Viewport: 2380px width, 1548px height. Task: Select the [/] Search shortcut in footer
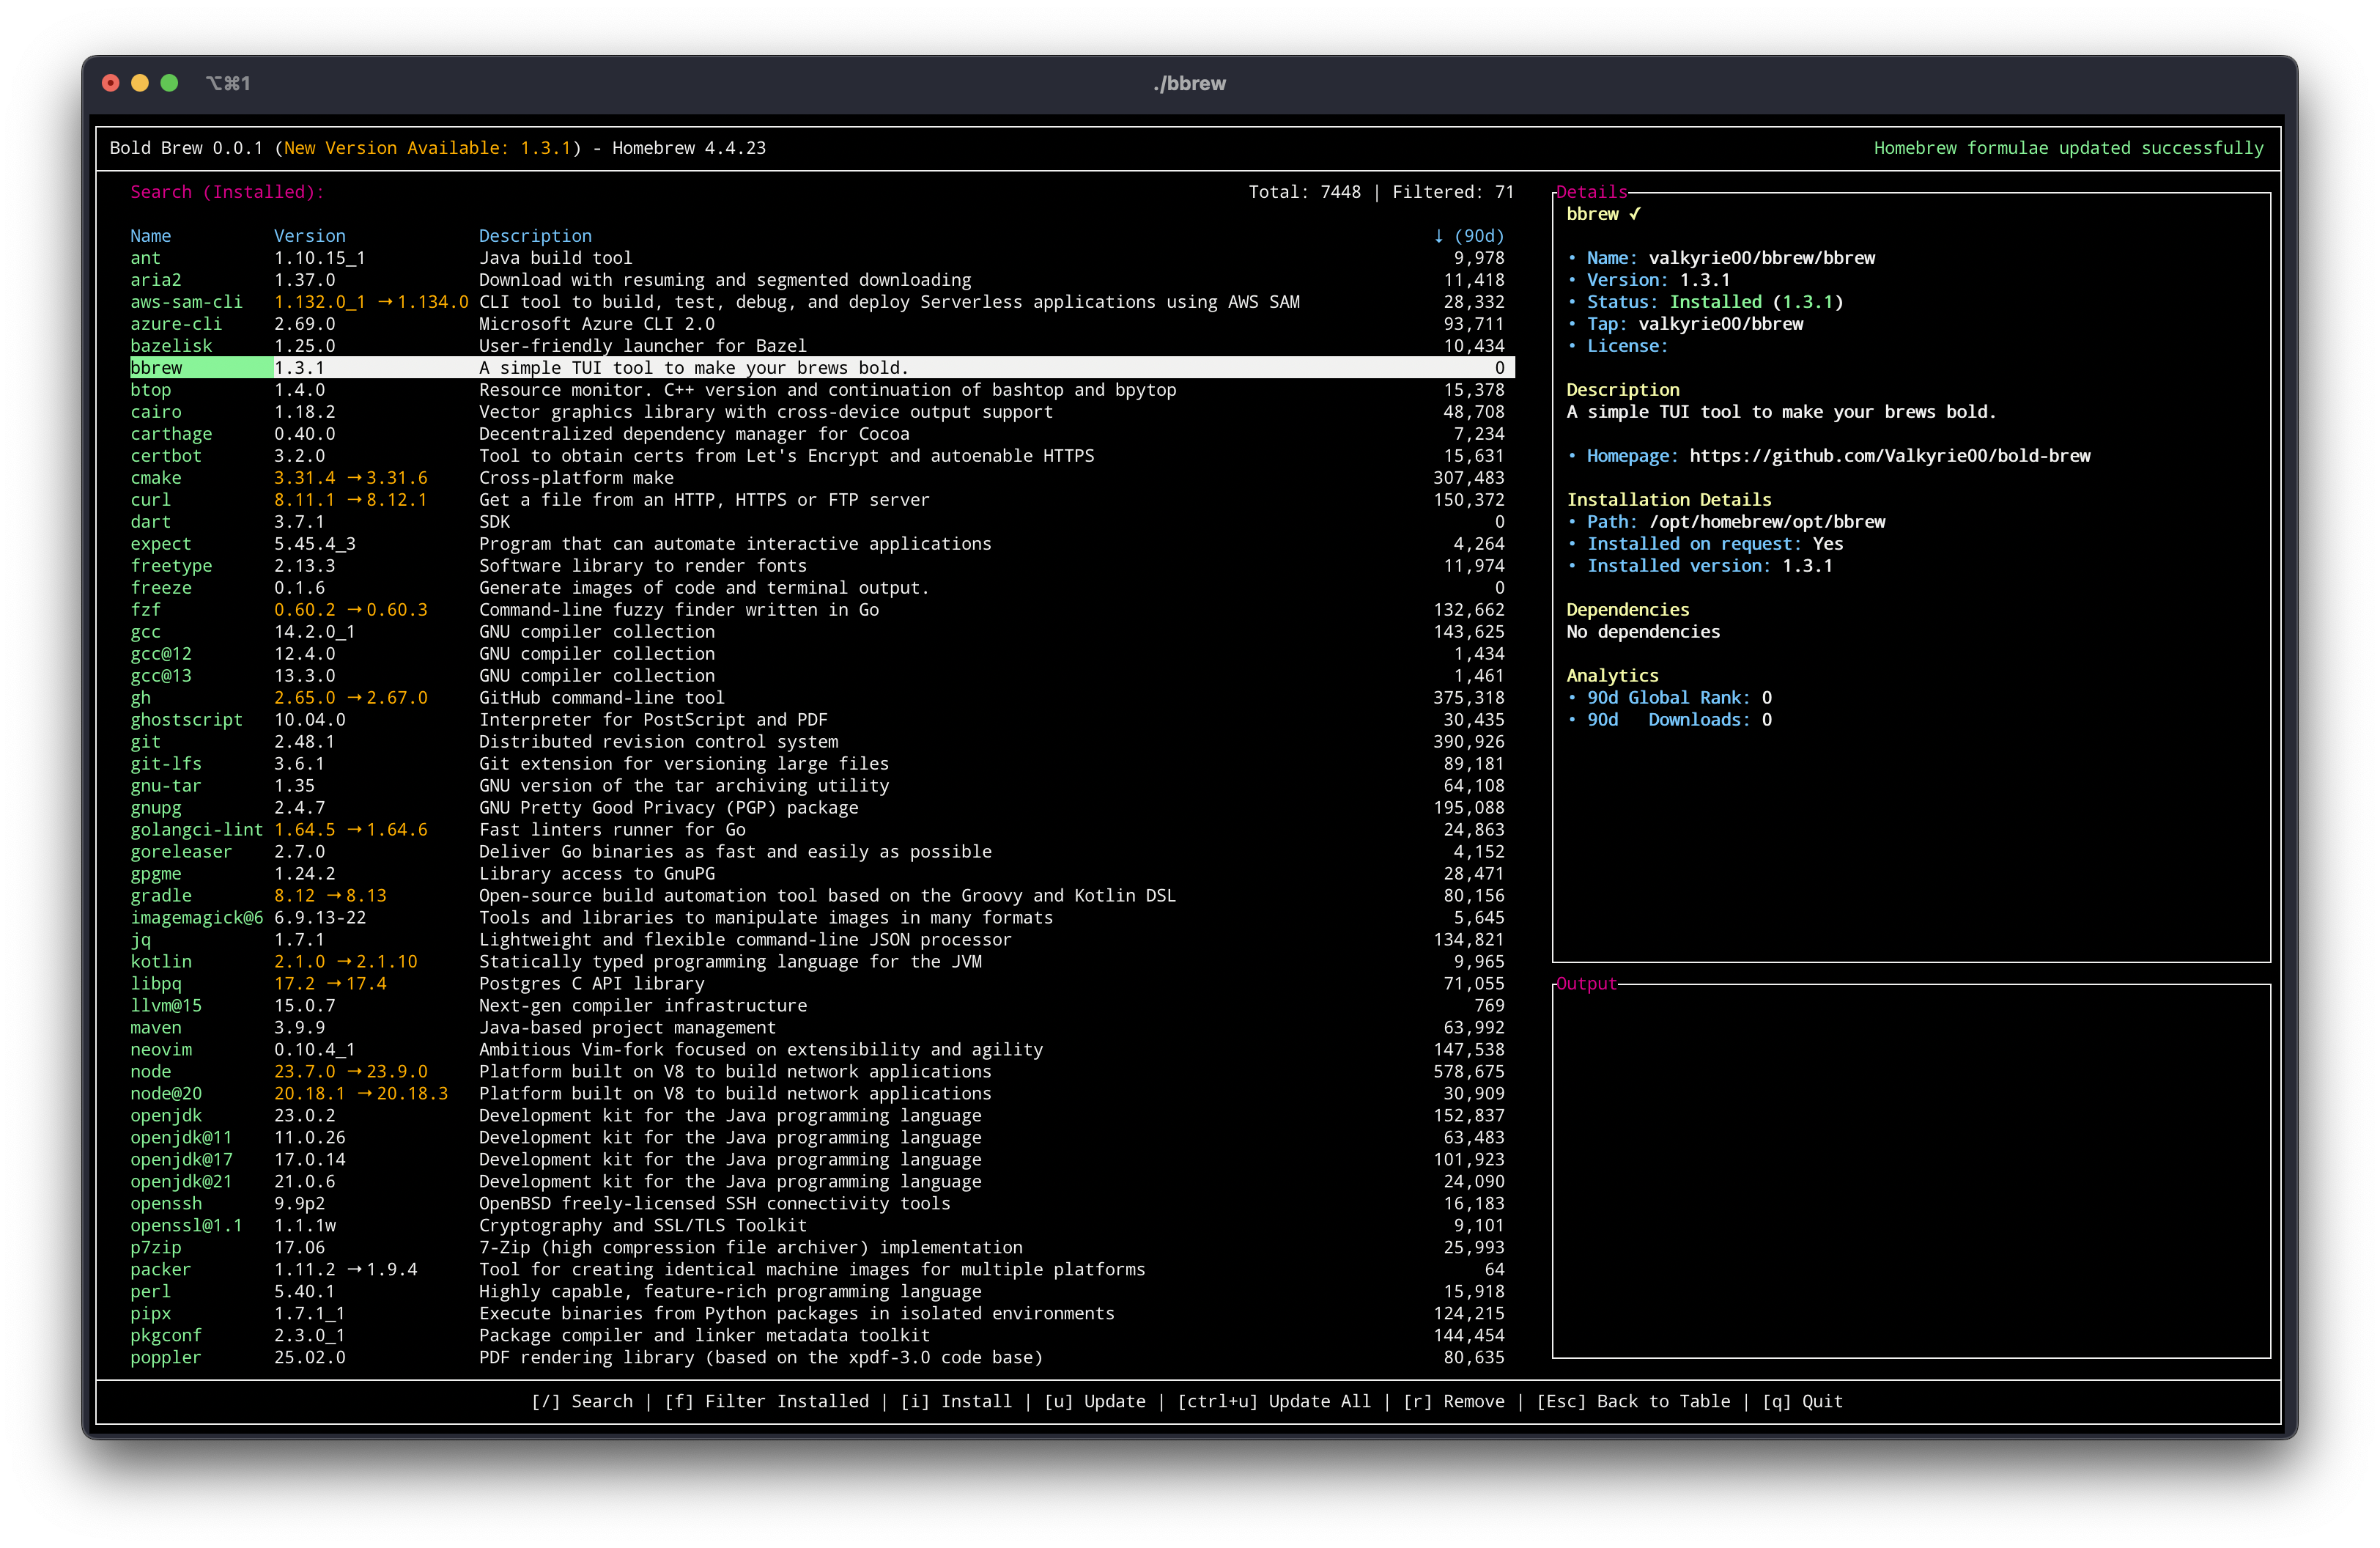[x=582, y=1401]
